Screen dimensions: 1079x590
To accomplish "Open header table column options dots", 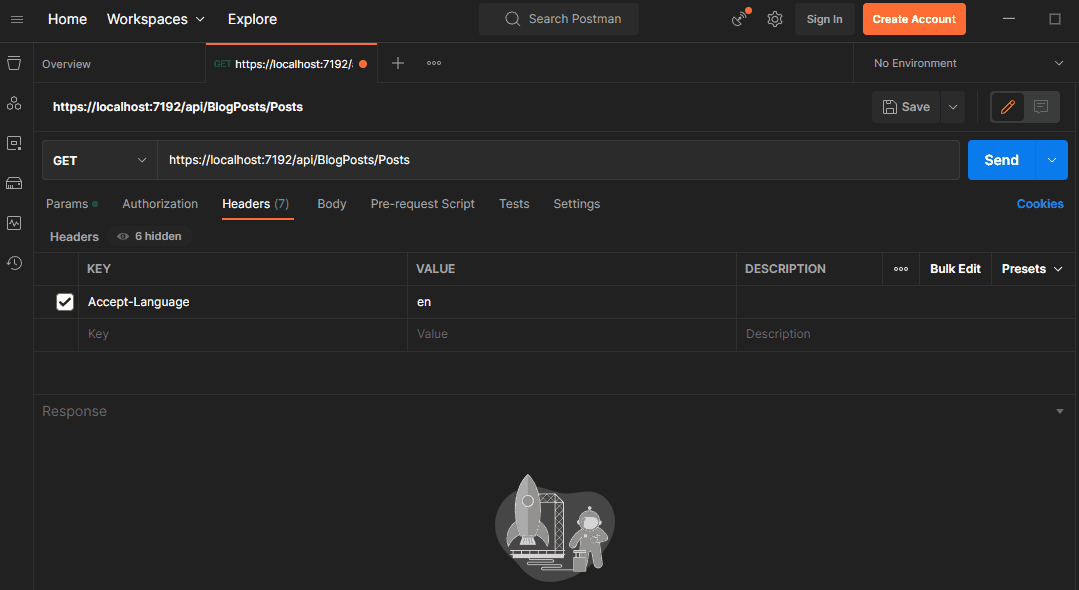I will tap(901, 269).
